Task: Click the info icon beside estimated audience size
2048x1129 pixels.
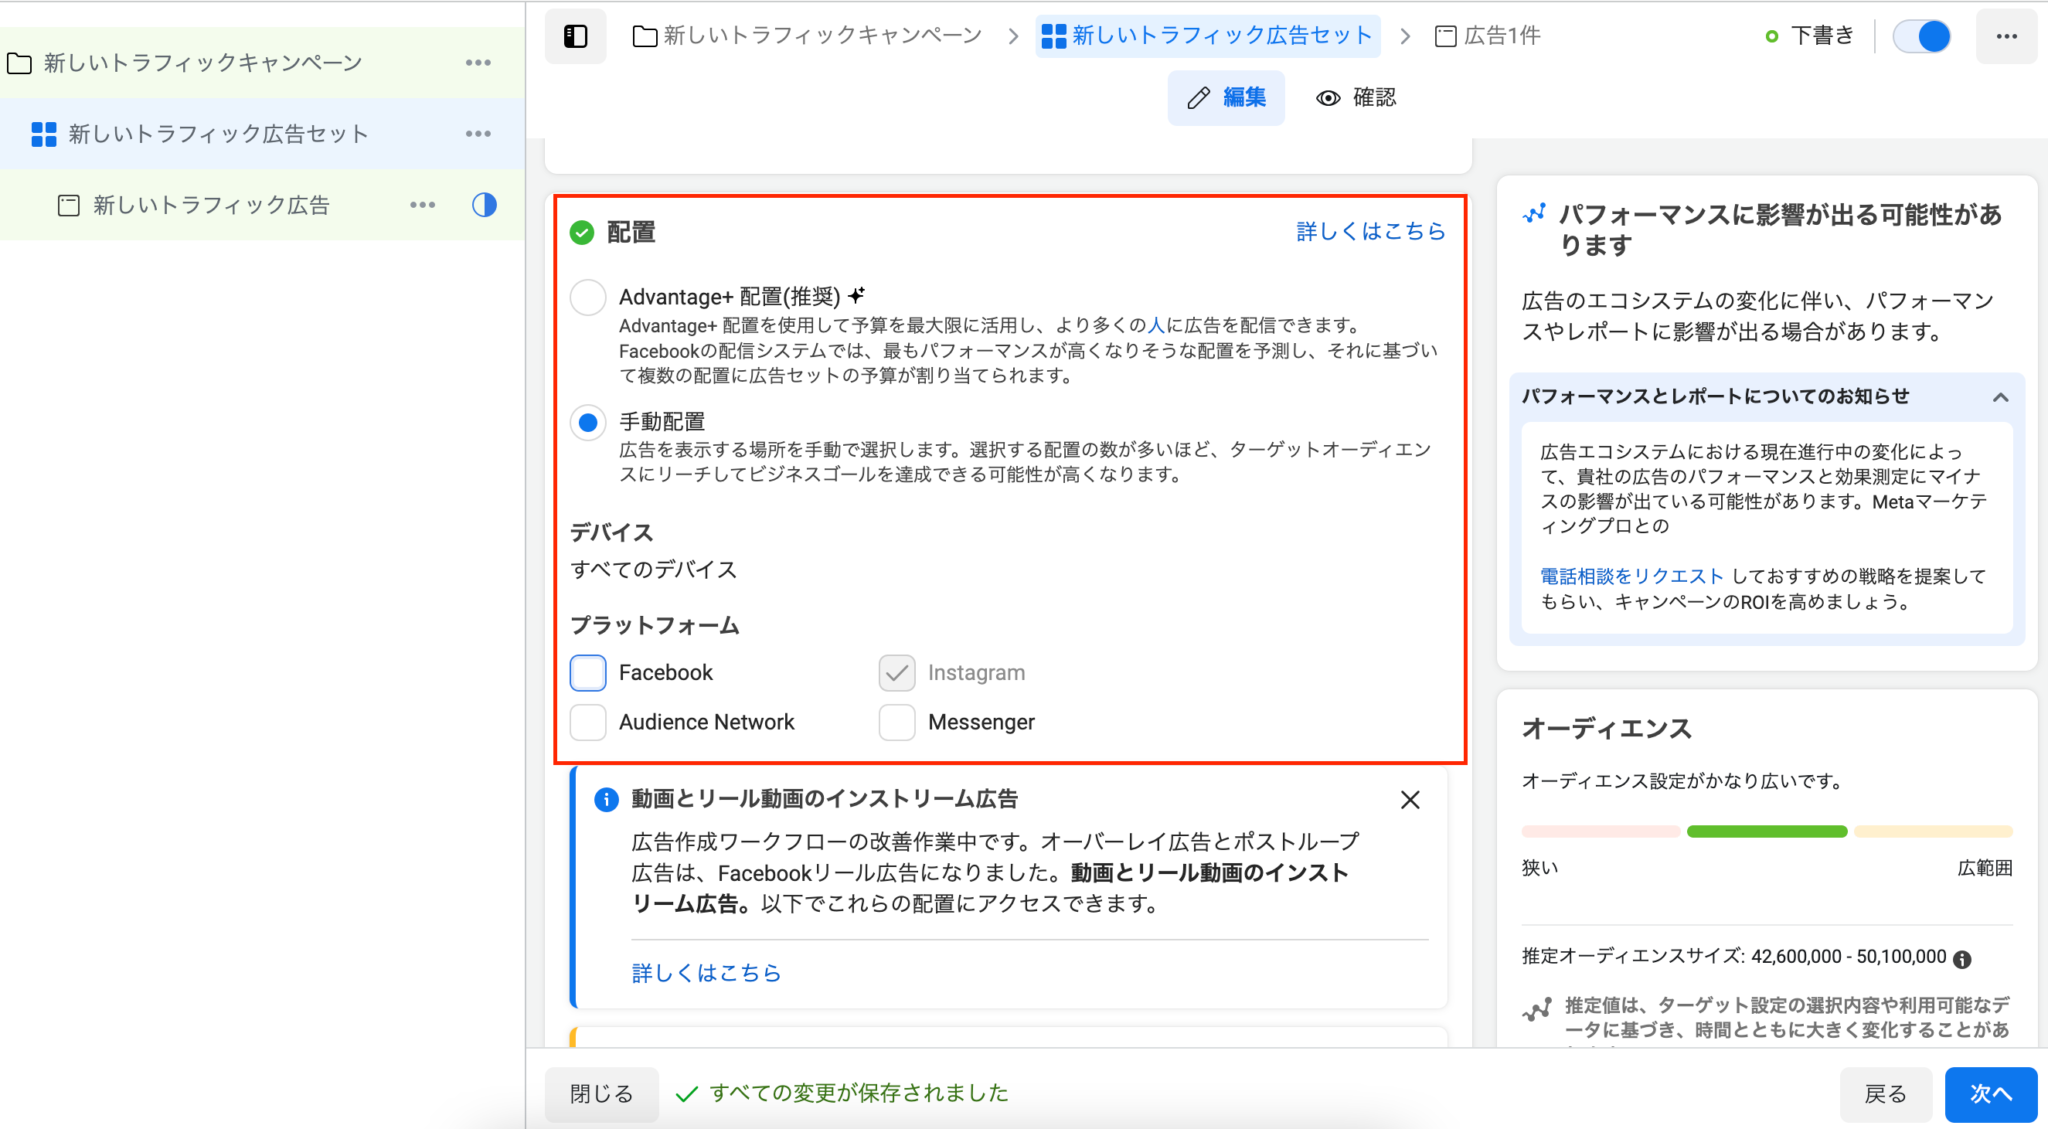Action: click(x=1962, y=957)
